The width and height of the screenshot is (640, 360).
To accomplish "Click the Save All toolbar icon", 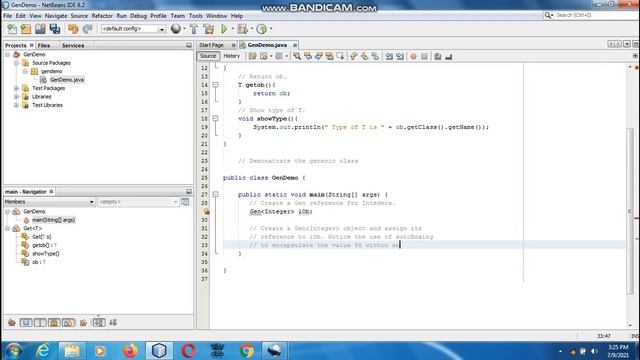I will coord(55,29).
